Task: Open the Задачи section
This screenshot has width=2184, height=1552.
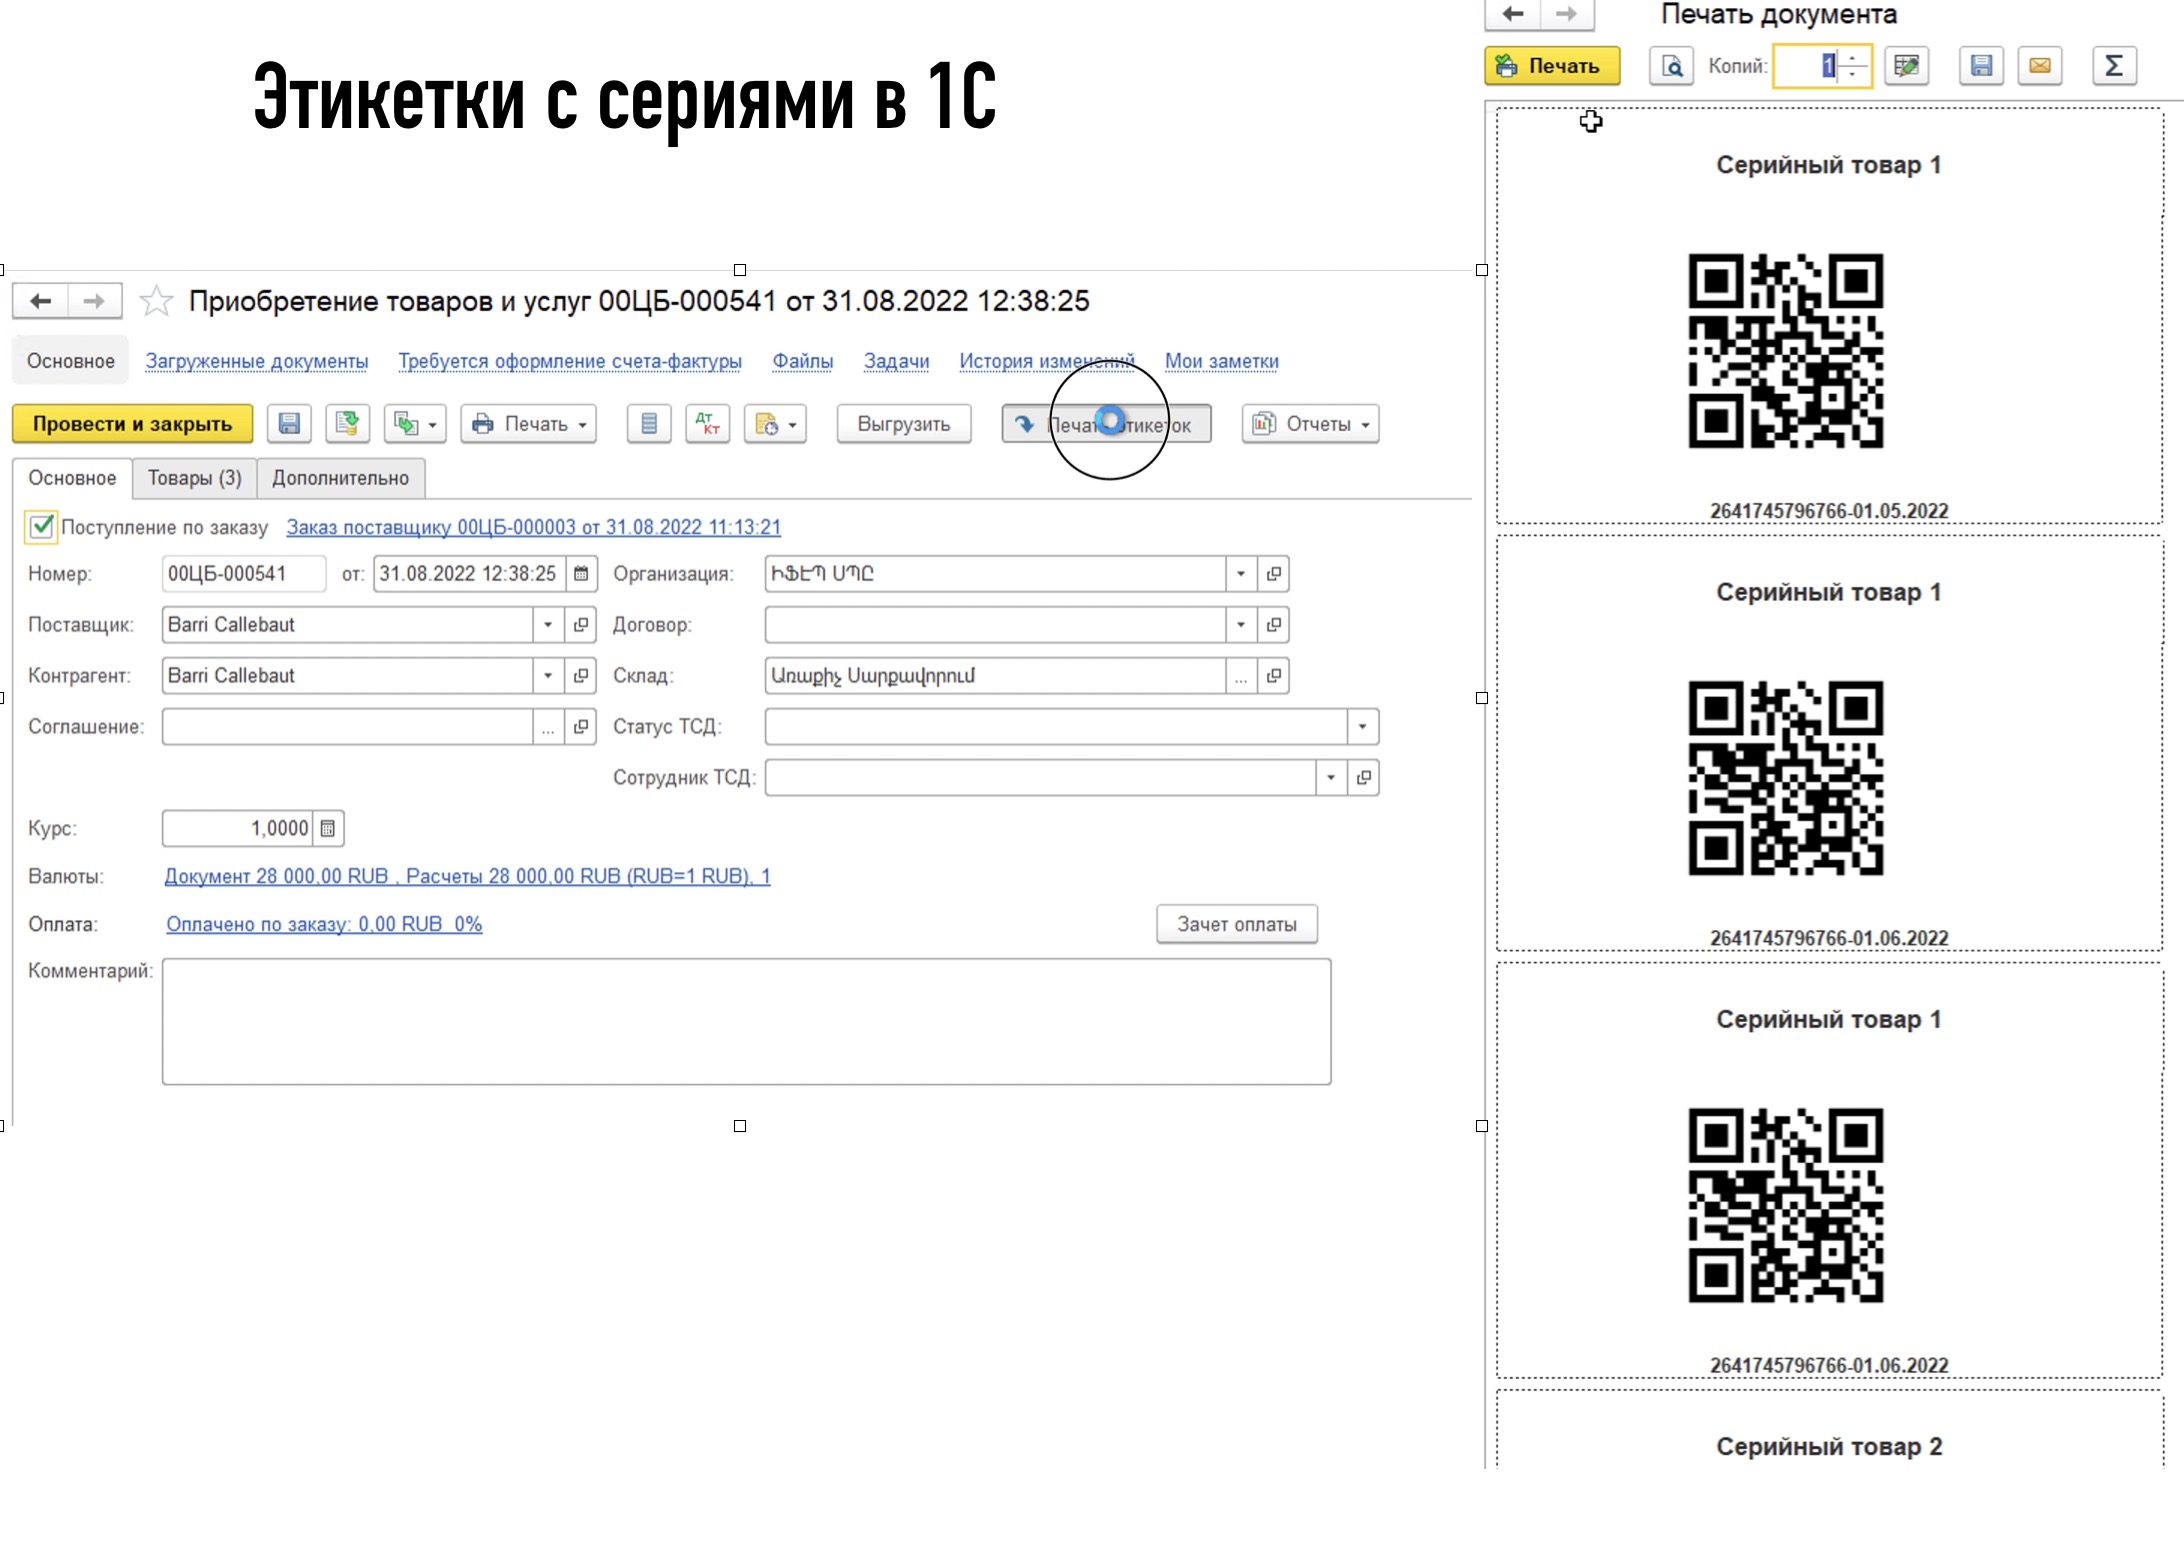Action: click(897, 361)
